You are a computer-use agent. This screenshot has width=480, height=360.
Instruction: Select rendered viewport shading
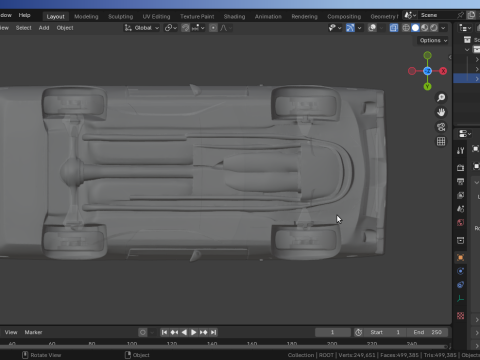[434, 28]
